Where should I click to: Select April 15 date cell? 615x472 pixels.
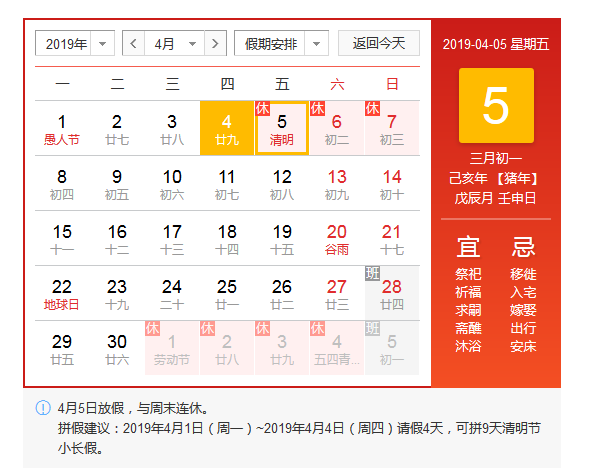point(62,238)
